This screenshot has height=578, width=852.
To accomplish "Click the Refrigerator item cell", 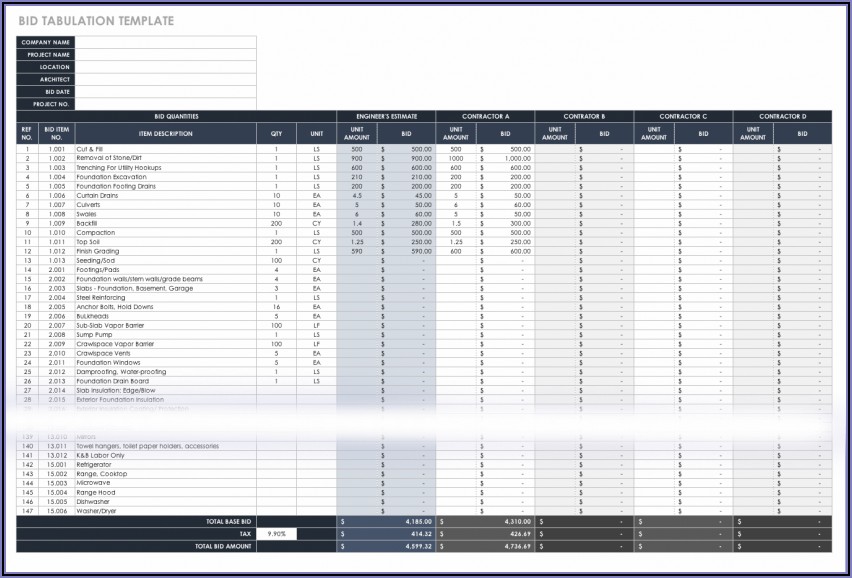I will (x=96, y=464).
